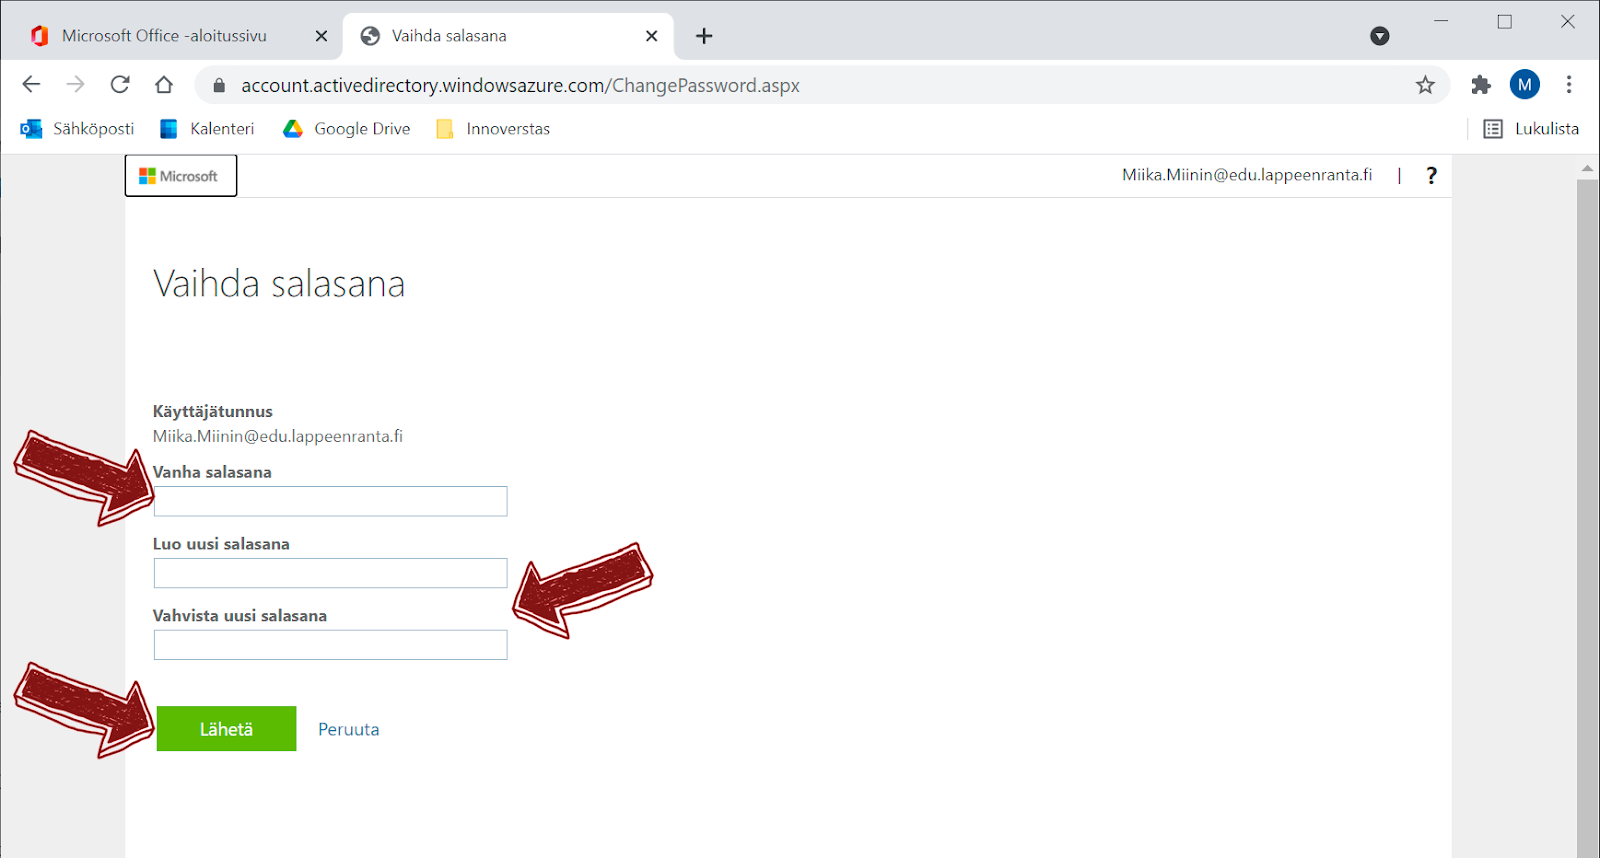The height and width of the screenshot is (858, 1600).
Task: Open the Lukulista reading list
Action: point(1531,129)
